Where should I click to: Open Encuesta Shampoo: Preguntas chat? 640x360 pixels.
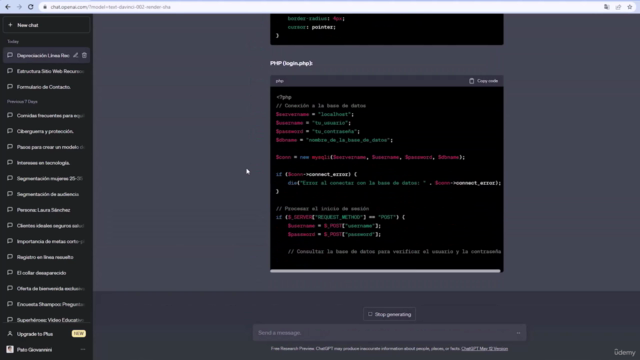46,304
